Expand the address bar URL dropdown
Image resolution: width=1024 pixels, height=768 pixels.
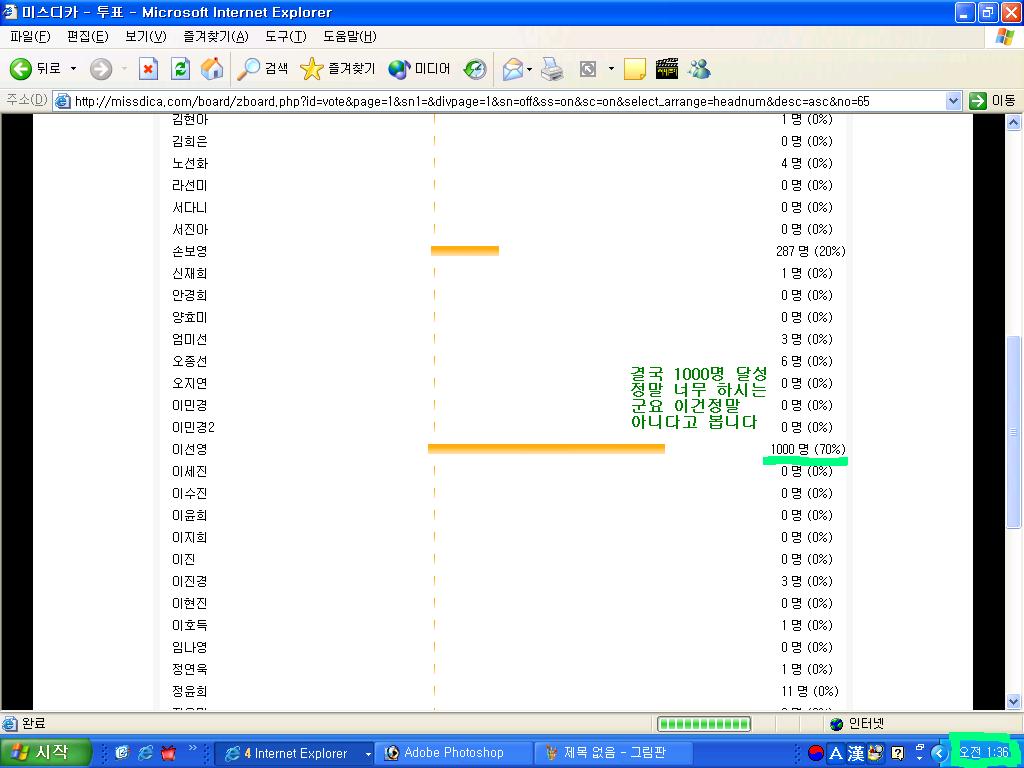pyautogui.click(x=953, y=101)
